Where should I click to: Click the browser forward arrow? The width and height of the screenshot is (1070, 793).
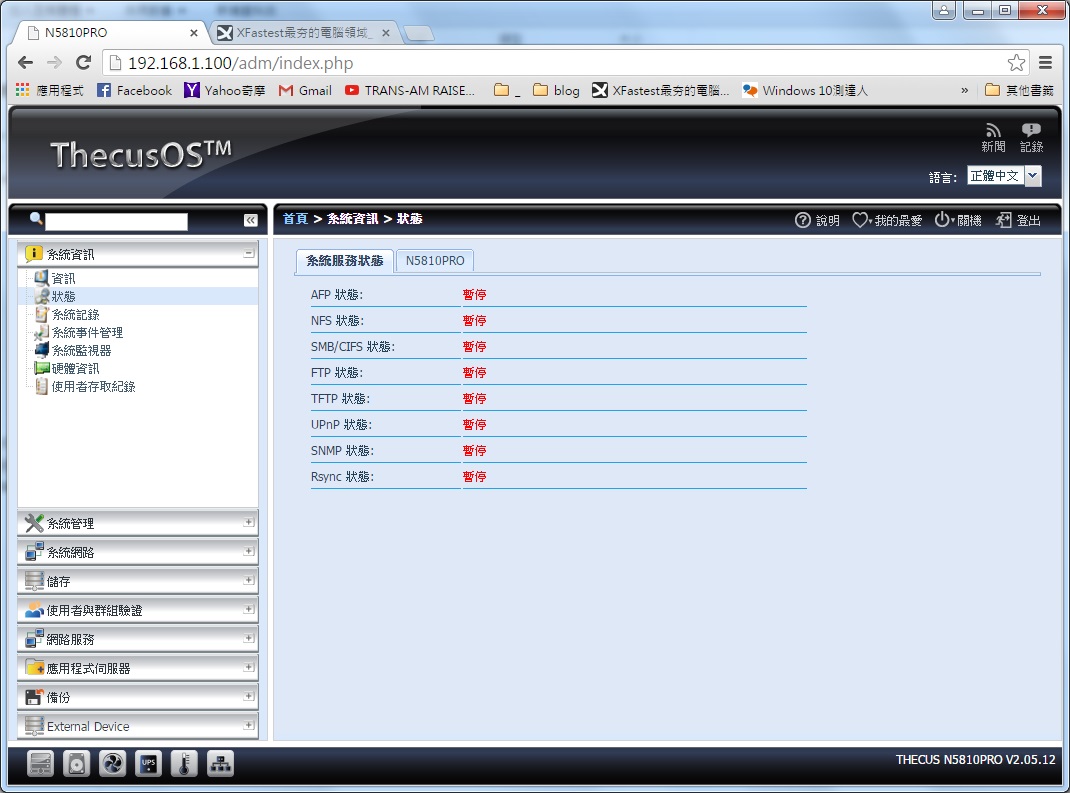coord(55,63)
